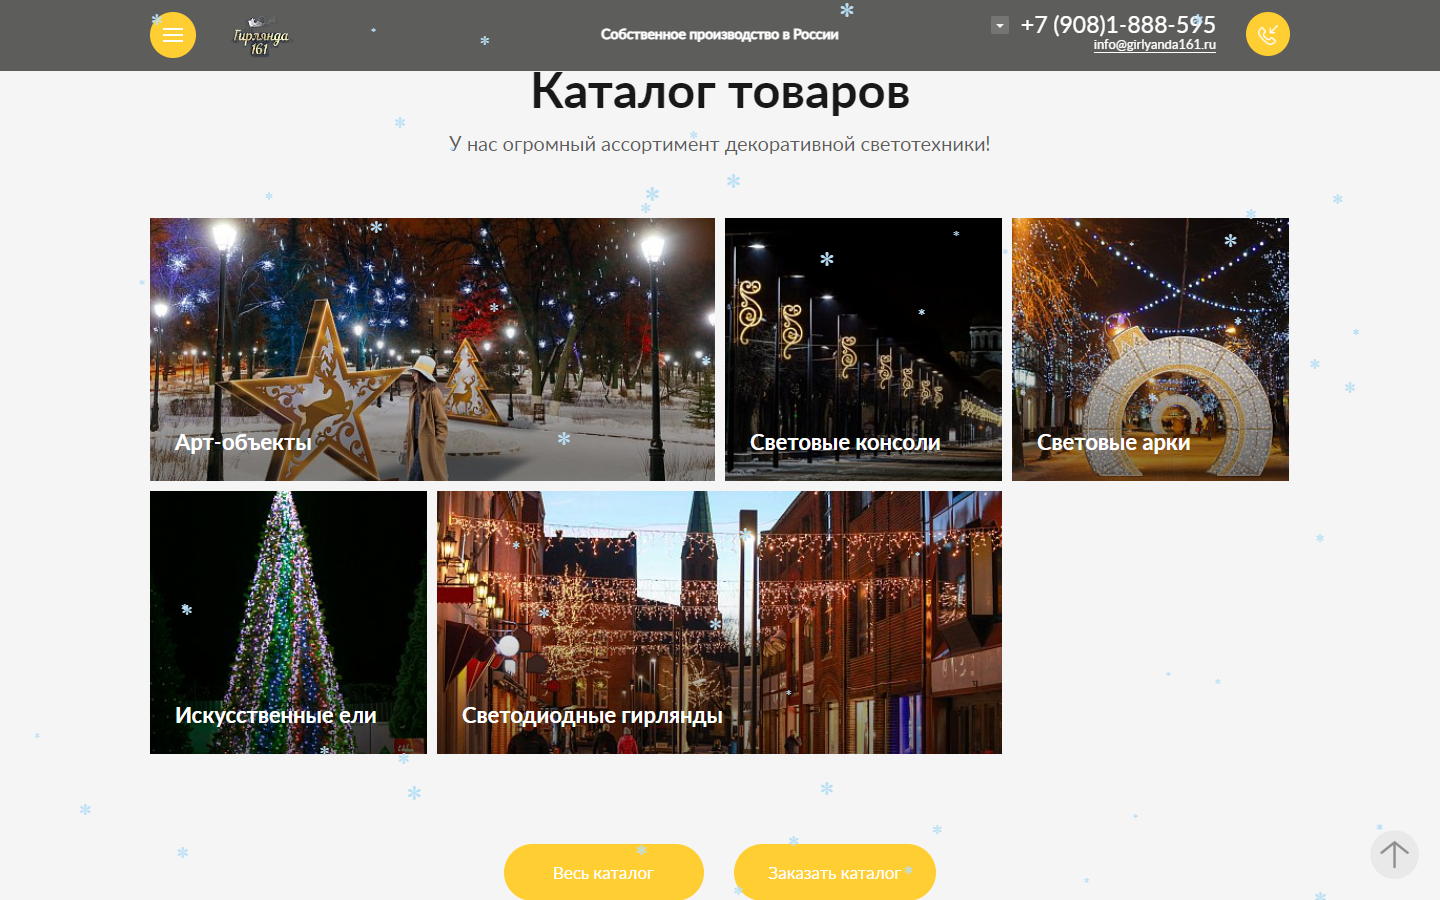Screen dimensions: 1440x900
Task: Click the Каталог товаров heading
Action: [x=719, y=92]
